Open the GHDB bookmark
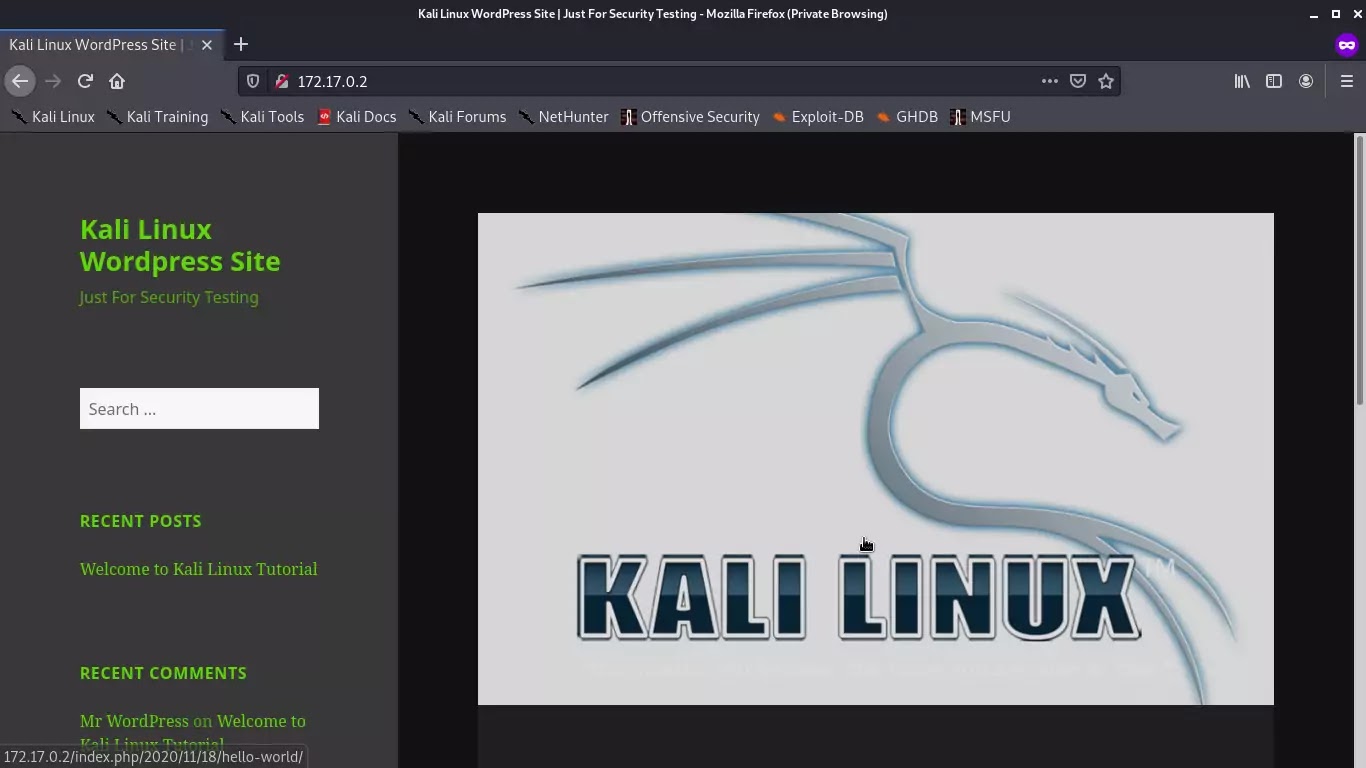This screenshot has width=1366, height=768. (907, 117)
